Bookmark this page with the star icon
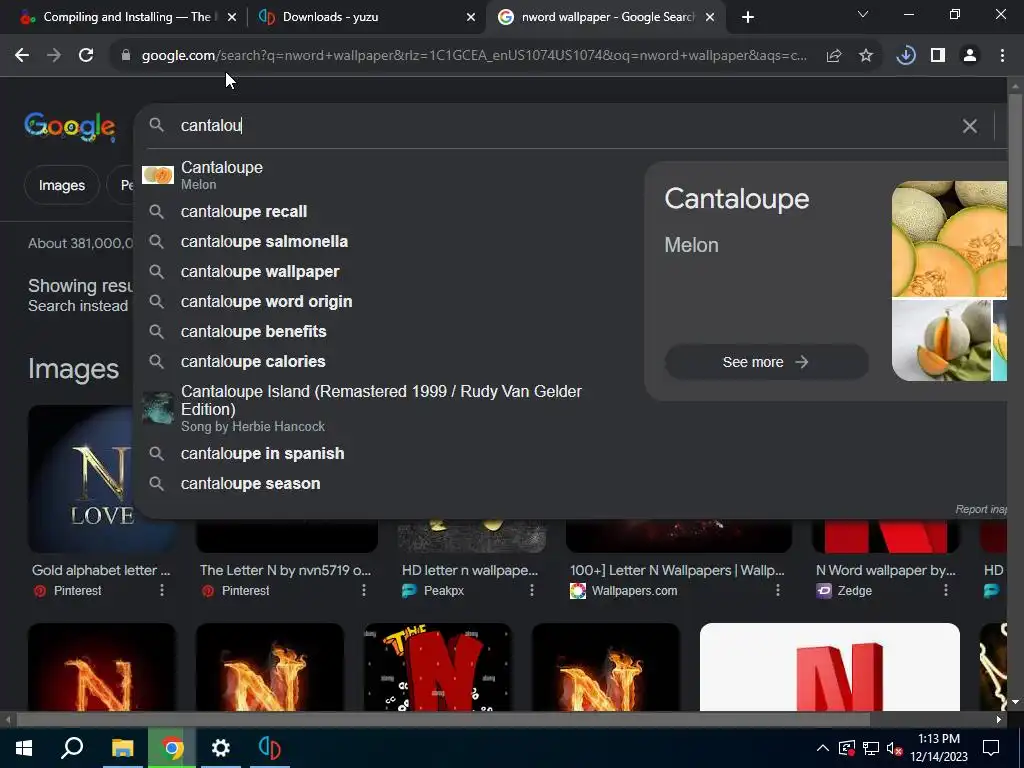 pyautogui.click(x=866, y=56)
